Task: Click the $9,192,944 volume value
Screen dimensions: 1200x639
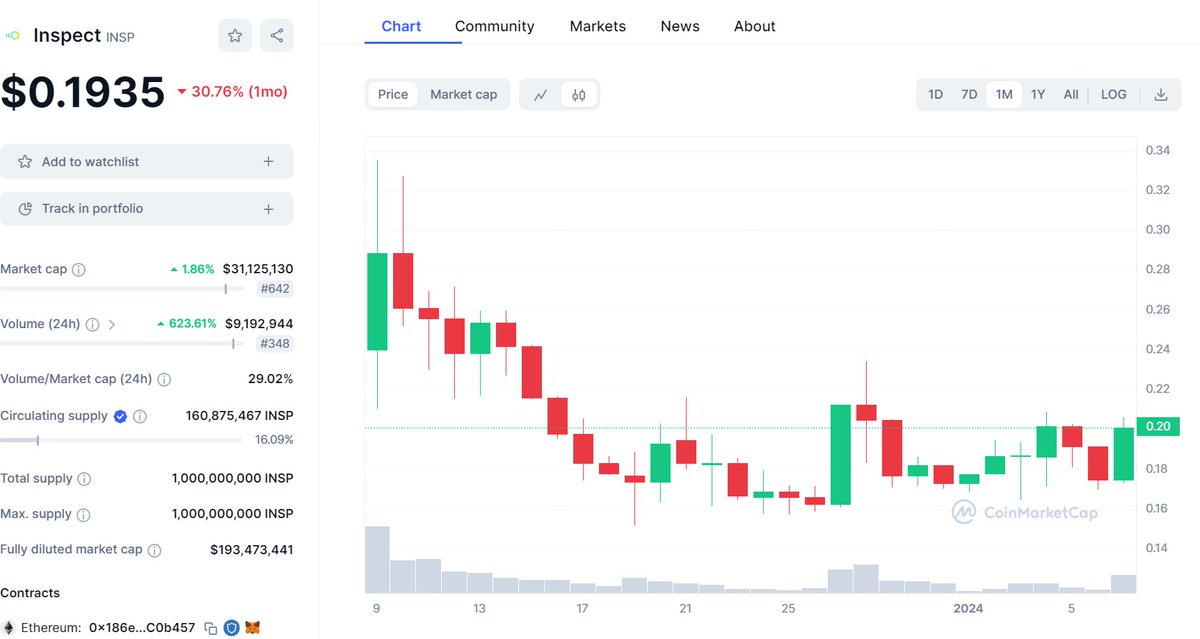Action: [x=260, y=324]
